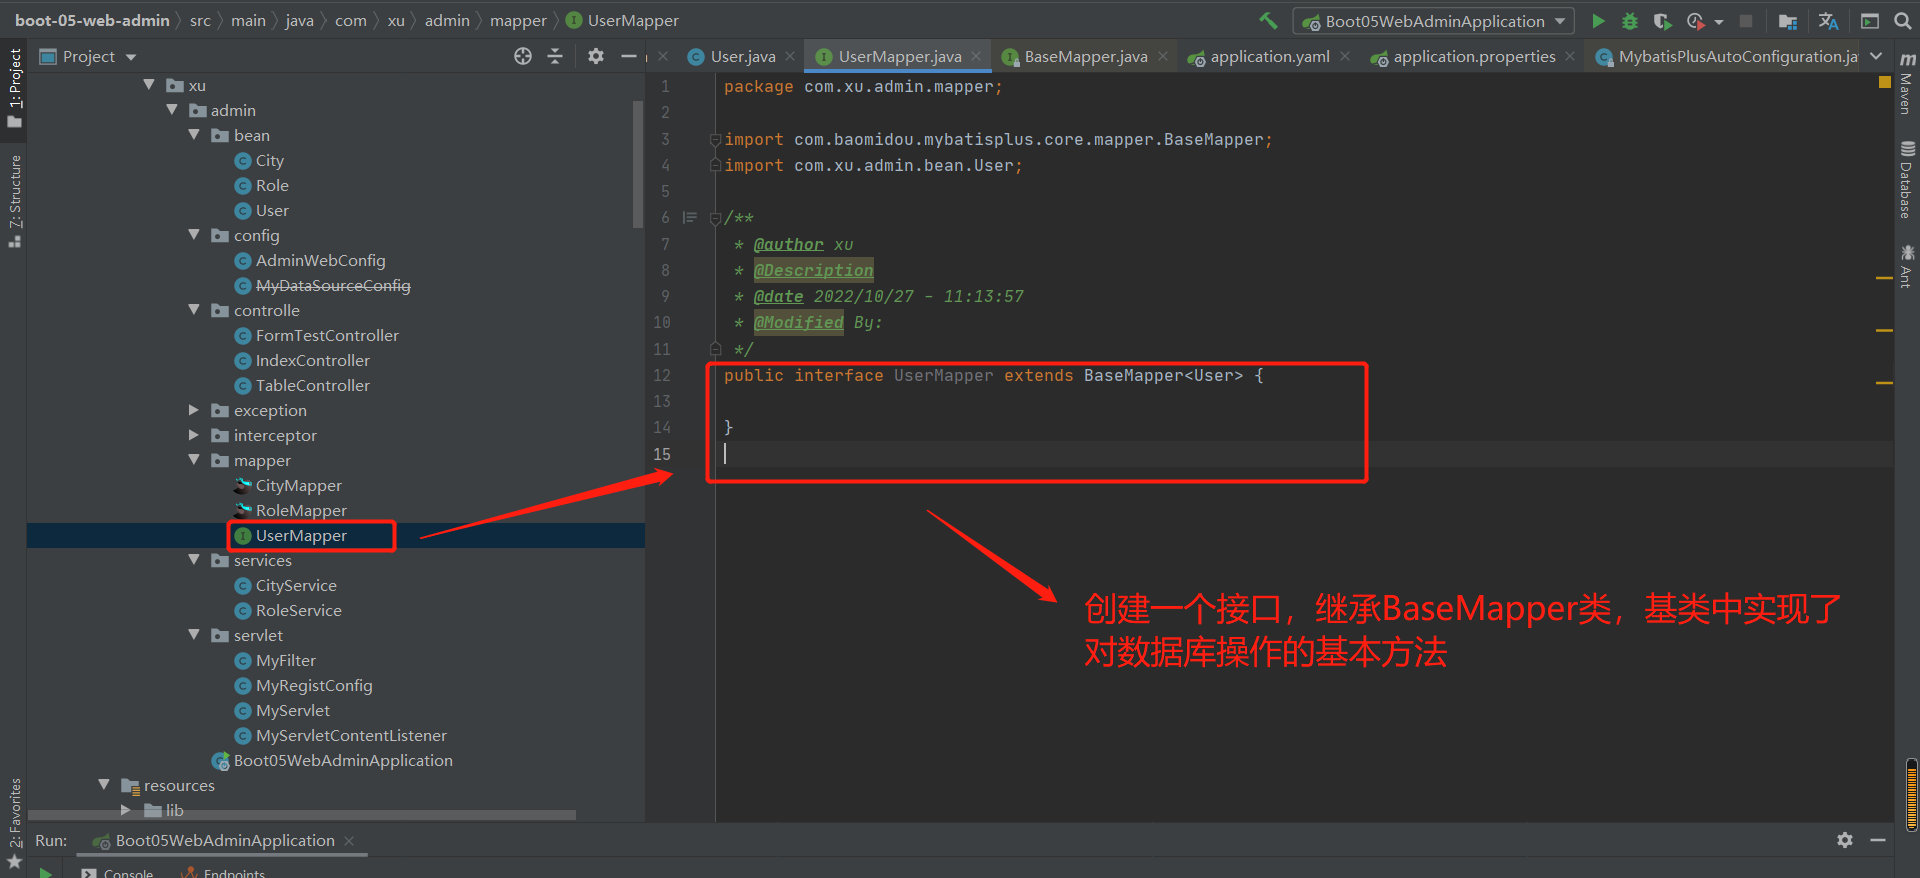This screenshot has height=878, width=1920.
Task: Click the Search Everywhere magnifier icon
Action: 1903,21
